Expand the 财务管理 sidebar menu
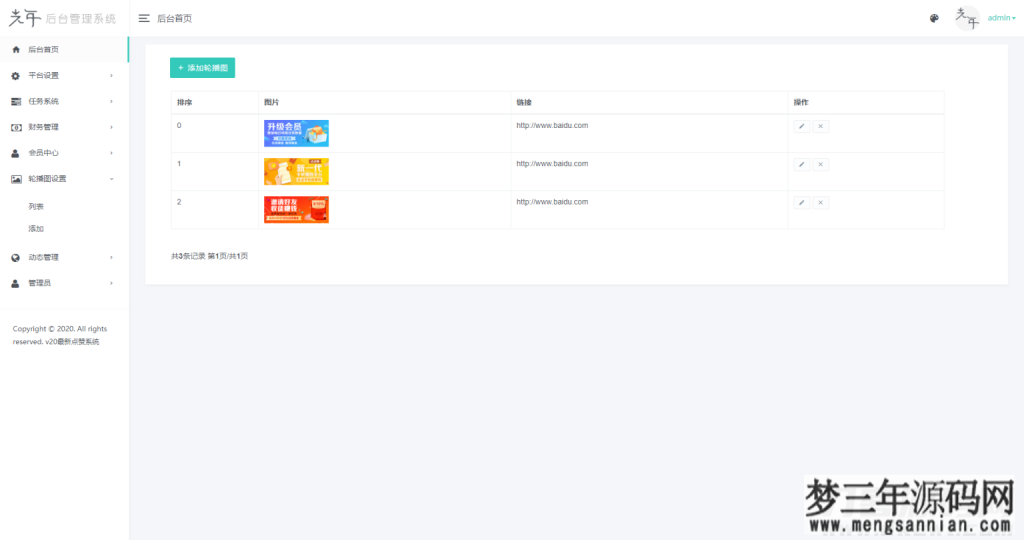The width and height of the screenshot is (1024, 540). [x=62, y=127]
